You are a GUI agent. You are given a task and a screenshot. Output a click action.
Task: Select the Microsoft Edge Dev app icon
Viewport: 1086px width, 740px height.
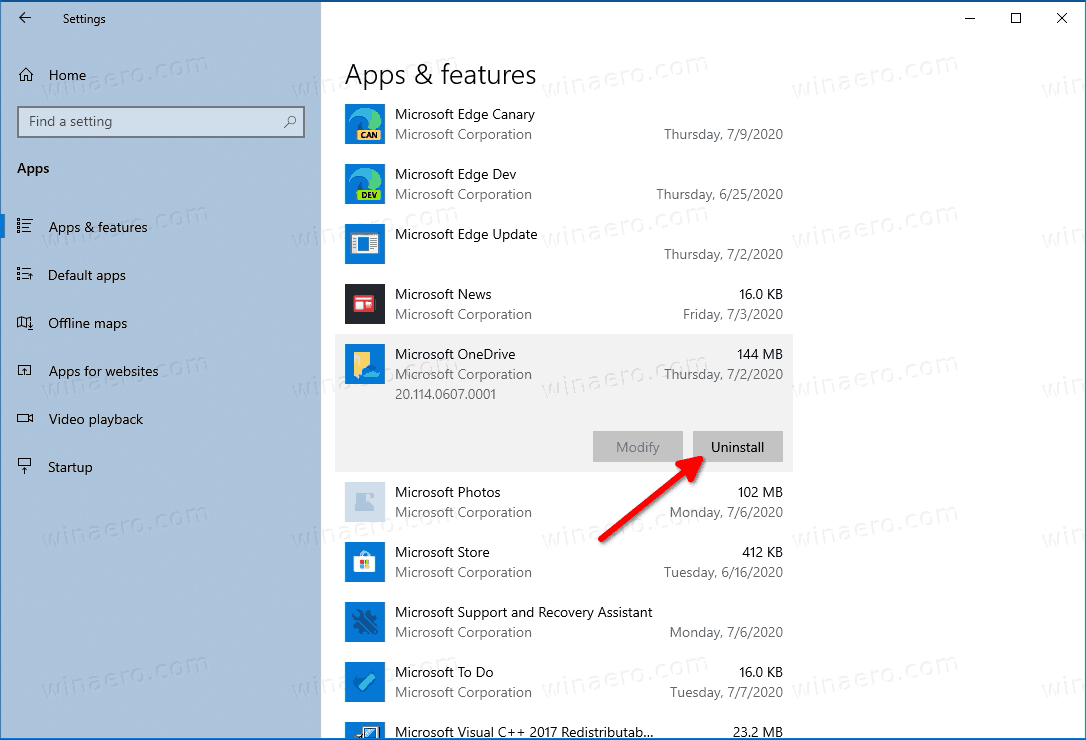tap(365, 184)
